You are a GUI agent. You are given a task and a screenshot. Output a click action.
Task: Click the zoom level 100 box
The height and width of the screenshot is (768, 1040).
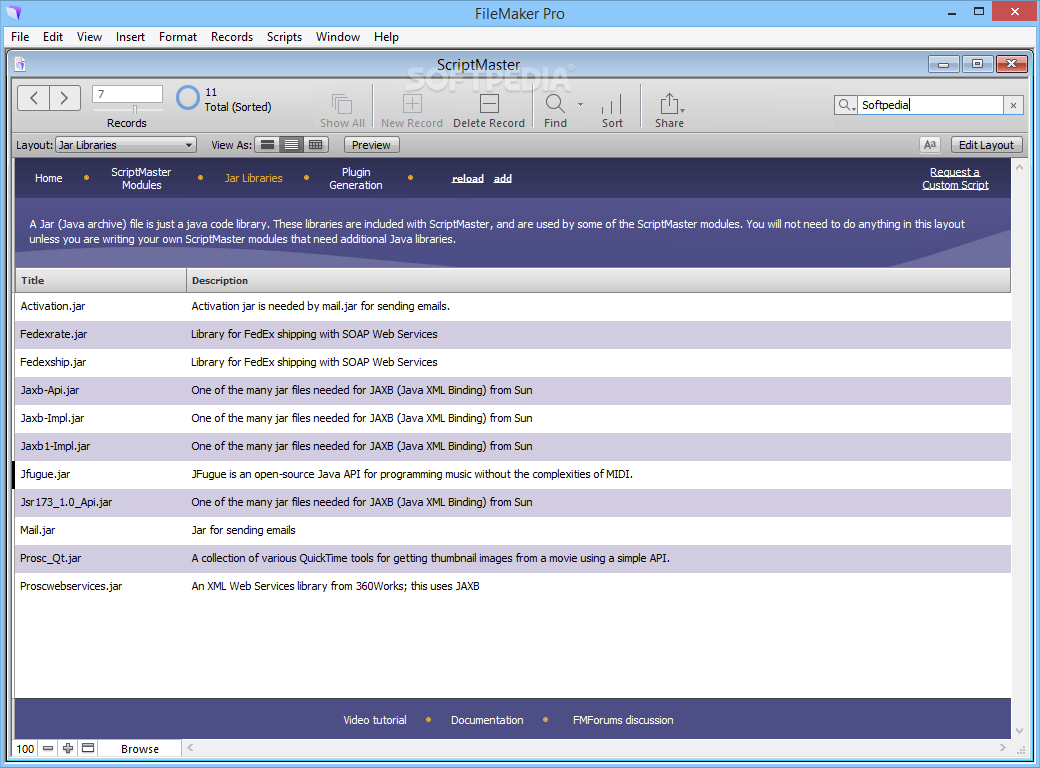pos(25,748)
